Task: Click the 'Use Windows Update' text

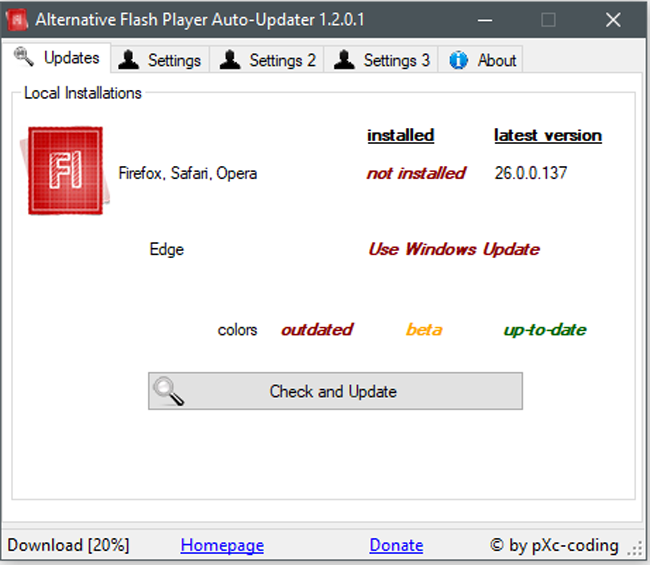Action: [x=454, y=249]
